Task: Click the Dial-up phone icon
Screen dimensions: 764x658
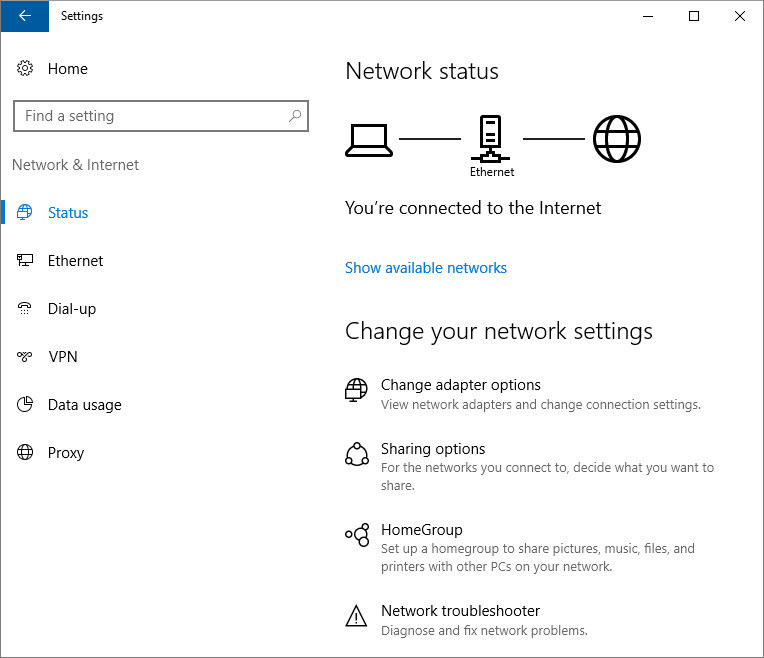Action: 25,309
